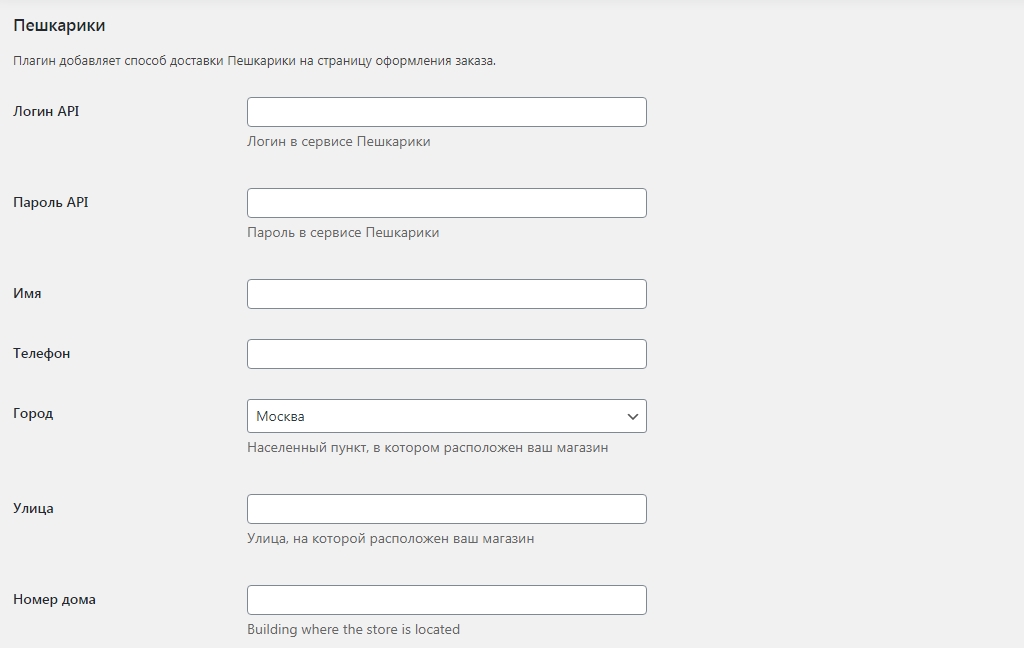Click the Имя field label
The width and height of the screenshot is (1024, 648).
tap(27, 294)
